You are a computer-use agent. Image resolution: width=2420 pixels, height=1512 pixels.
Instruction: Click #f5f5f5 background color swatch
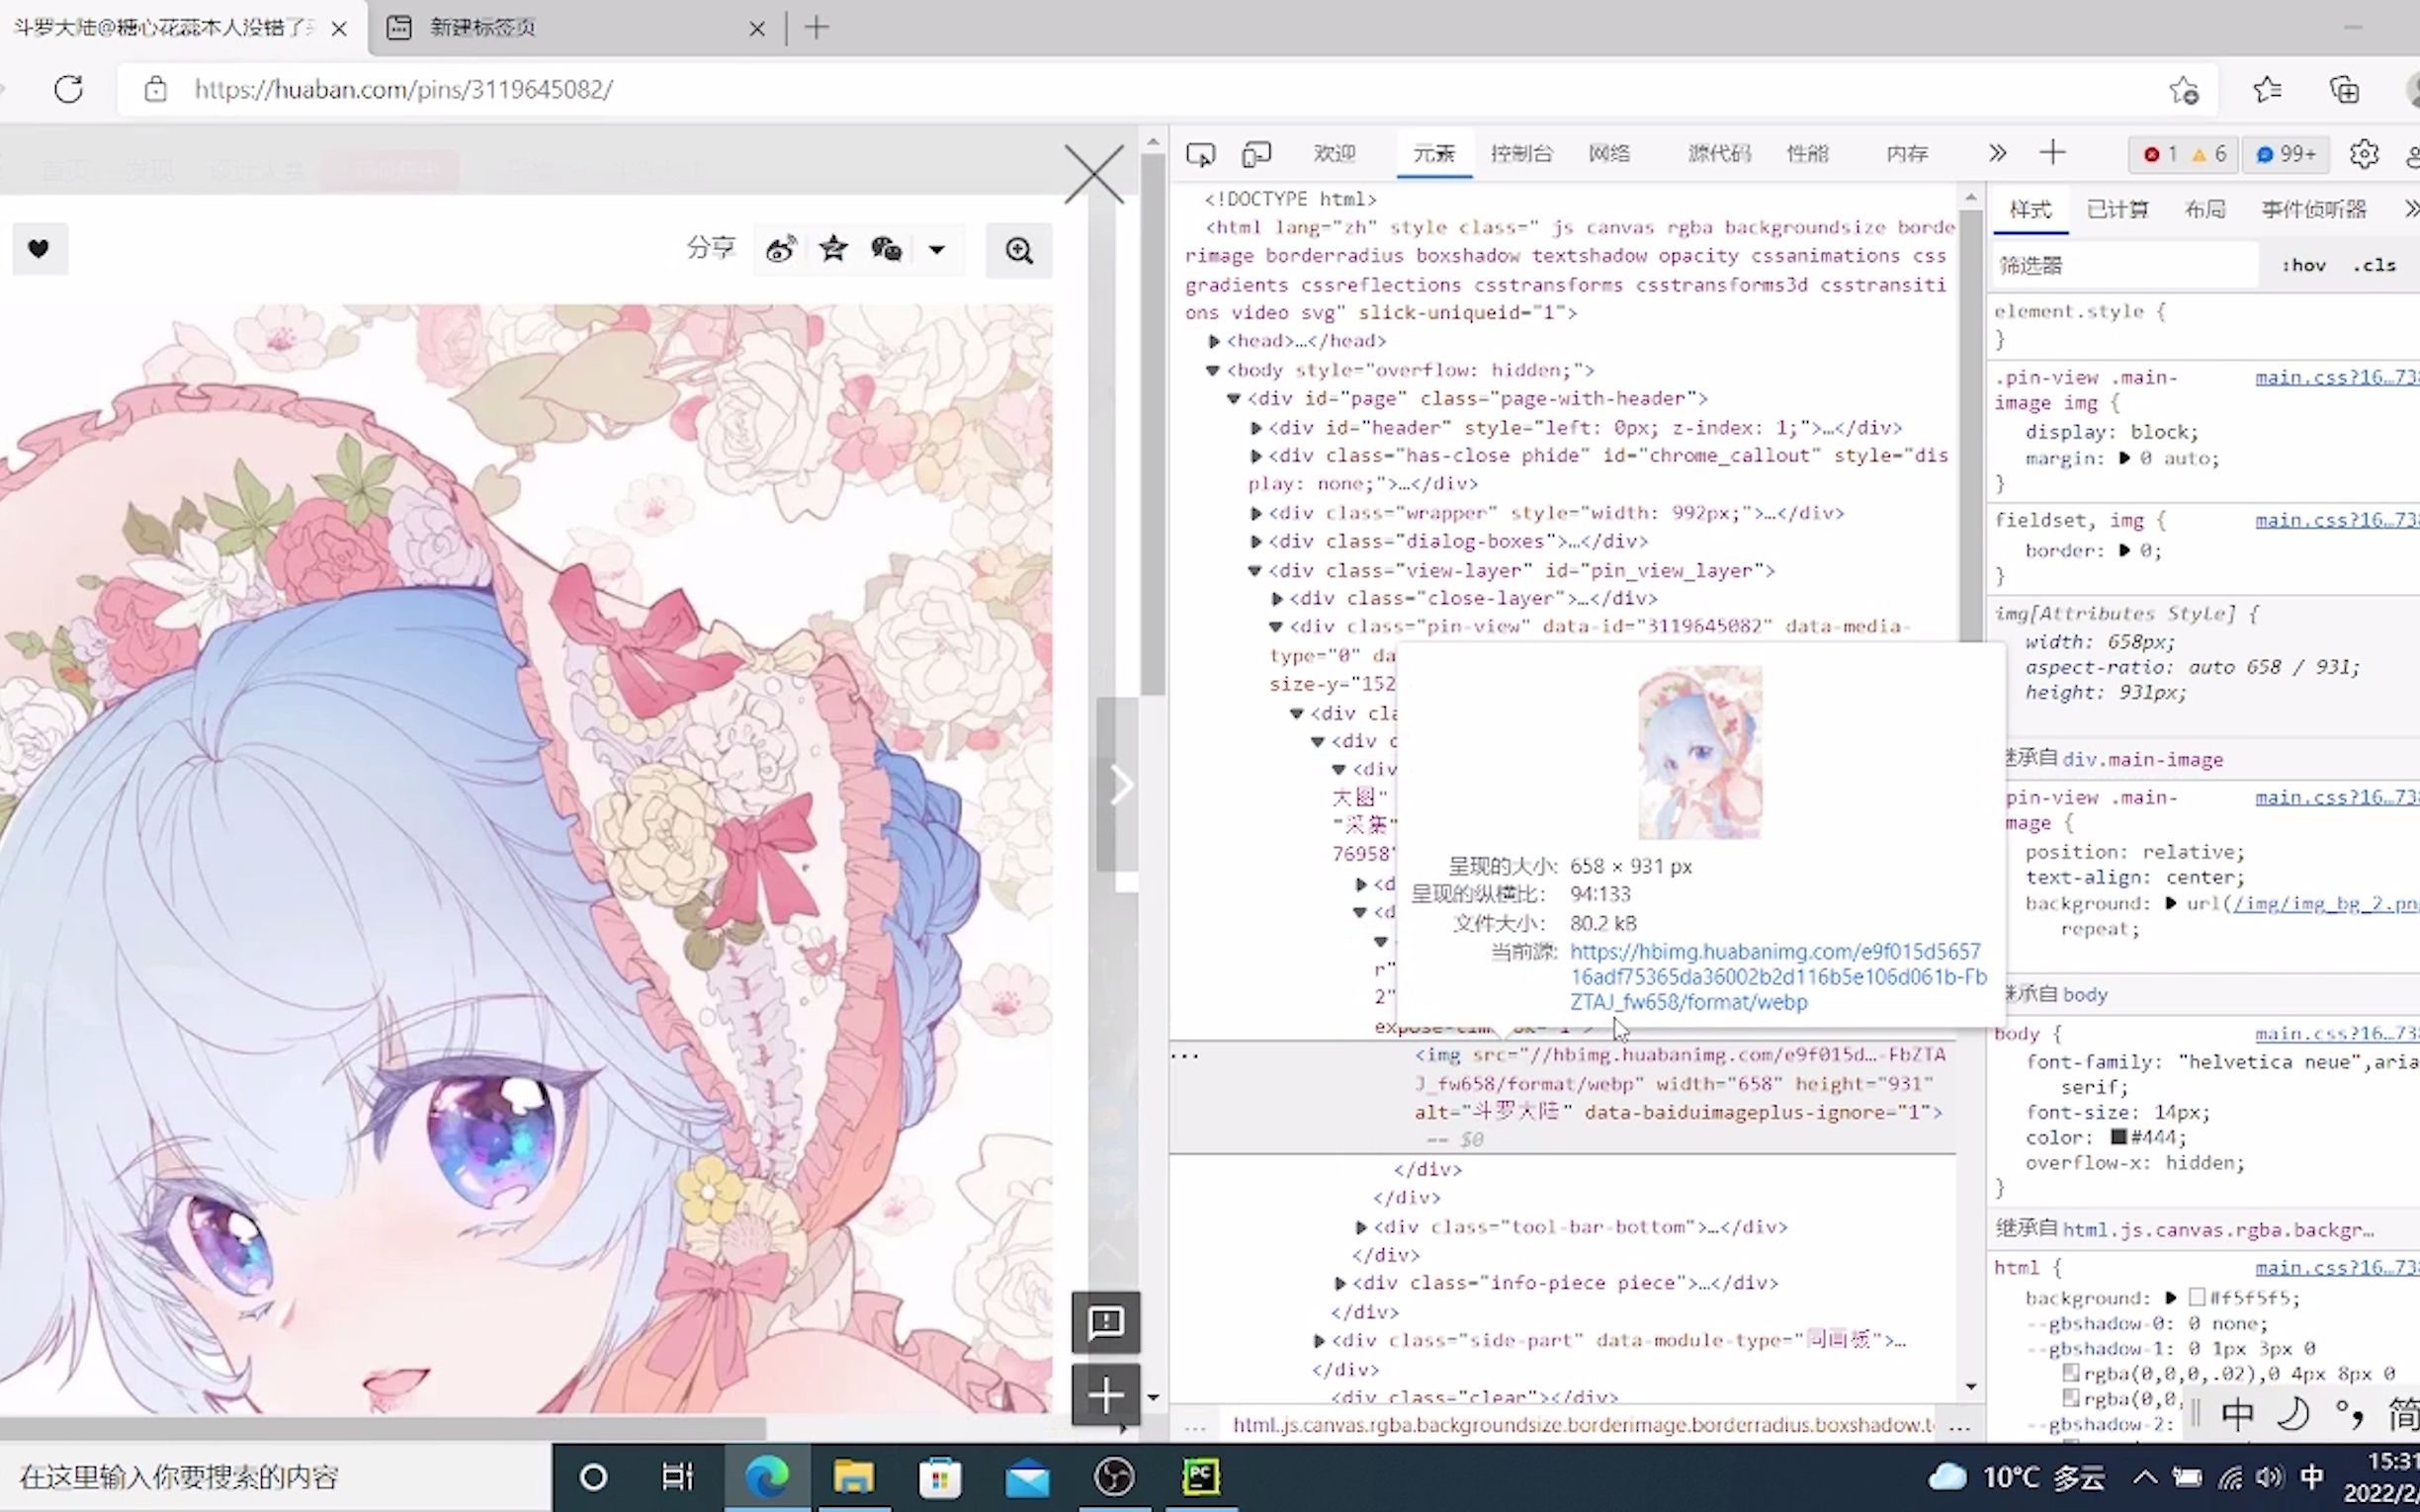coord(2198,1297)
